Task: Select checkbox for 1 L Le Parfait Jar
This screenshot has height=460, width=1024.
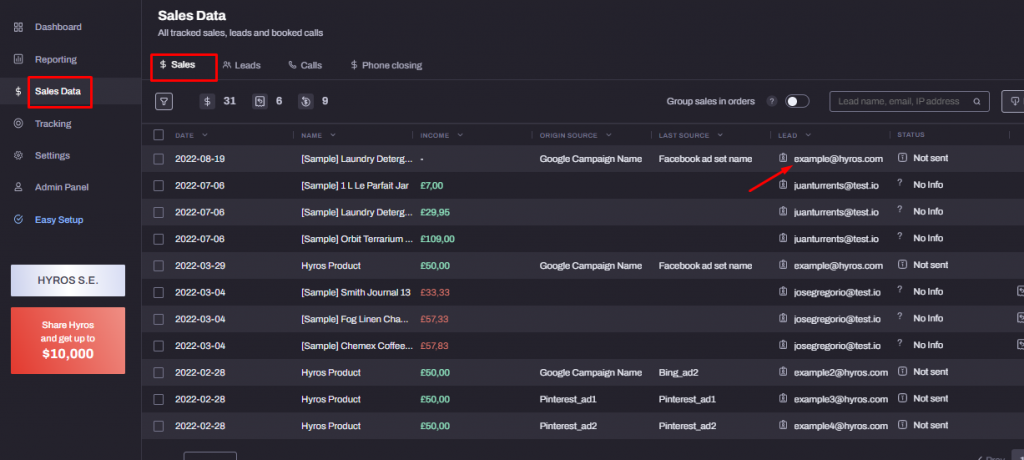Action: (159, 186)
